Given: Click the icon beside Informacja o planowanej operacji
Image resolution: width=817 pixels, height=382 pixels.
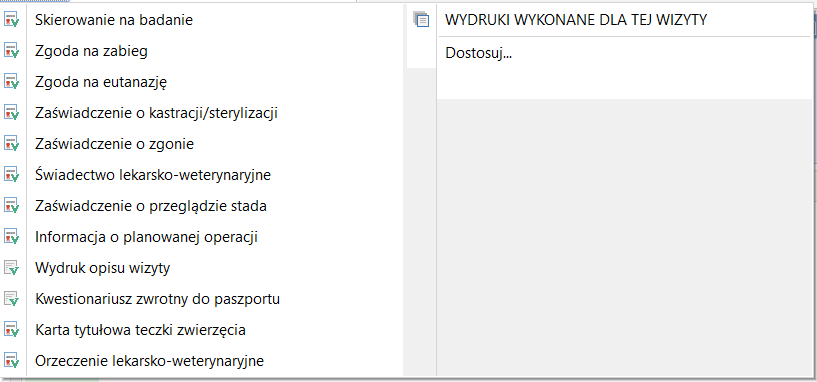Looking at the screenshot, I should pos(11,237).
